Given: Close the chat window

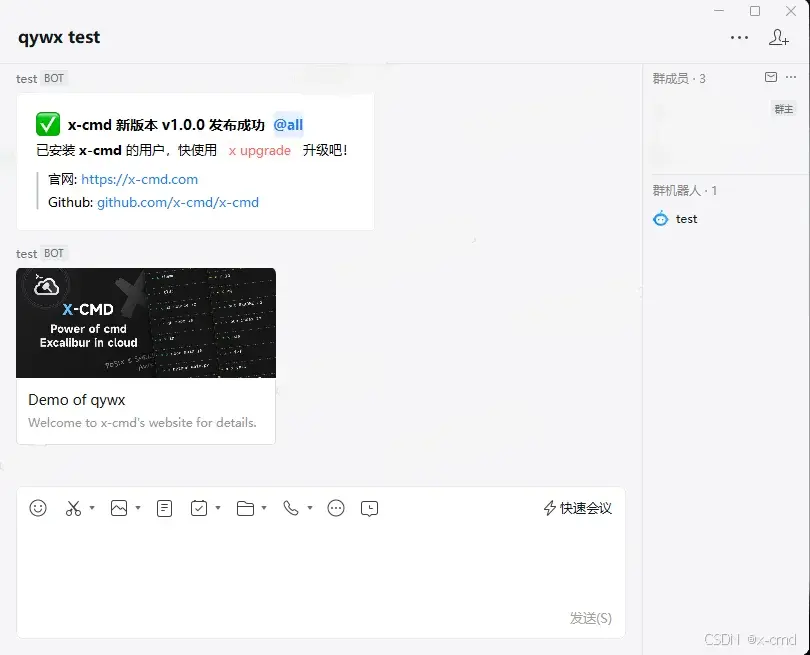Looking at the screenshot, I should click(790, 11).
